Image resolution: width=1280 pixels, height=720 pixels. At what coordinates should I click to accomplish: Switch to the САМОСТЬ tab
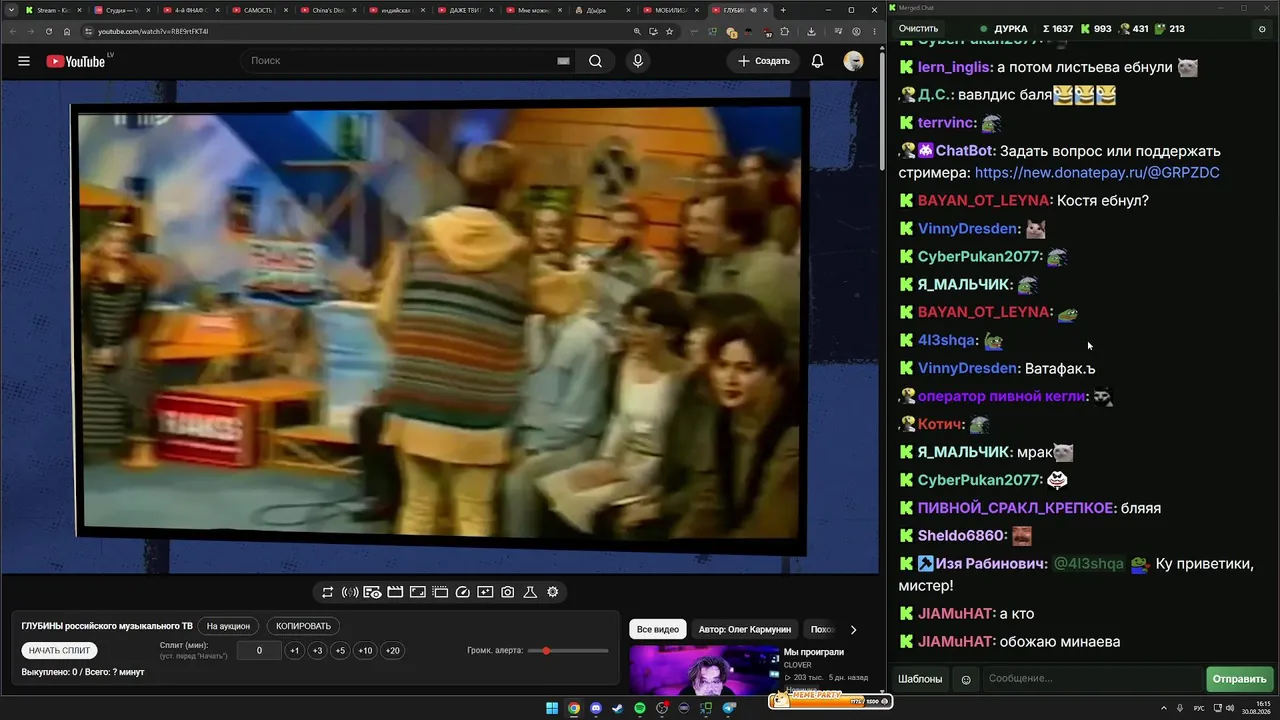[259, 10]
